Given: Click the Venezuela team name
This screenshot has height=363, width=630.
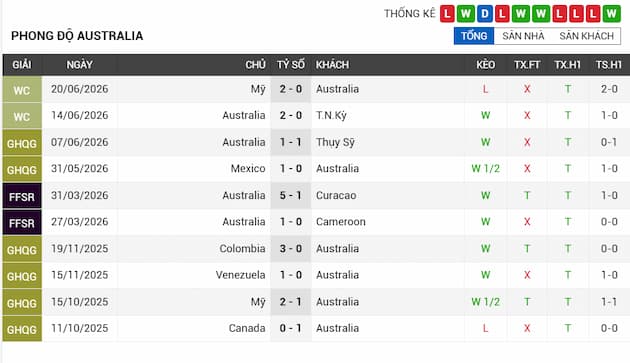Looking at the screenshot, I should click(x=240, y=275).
